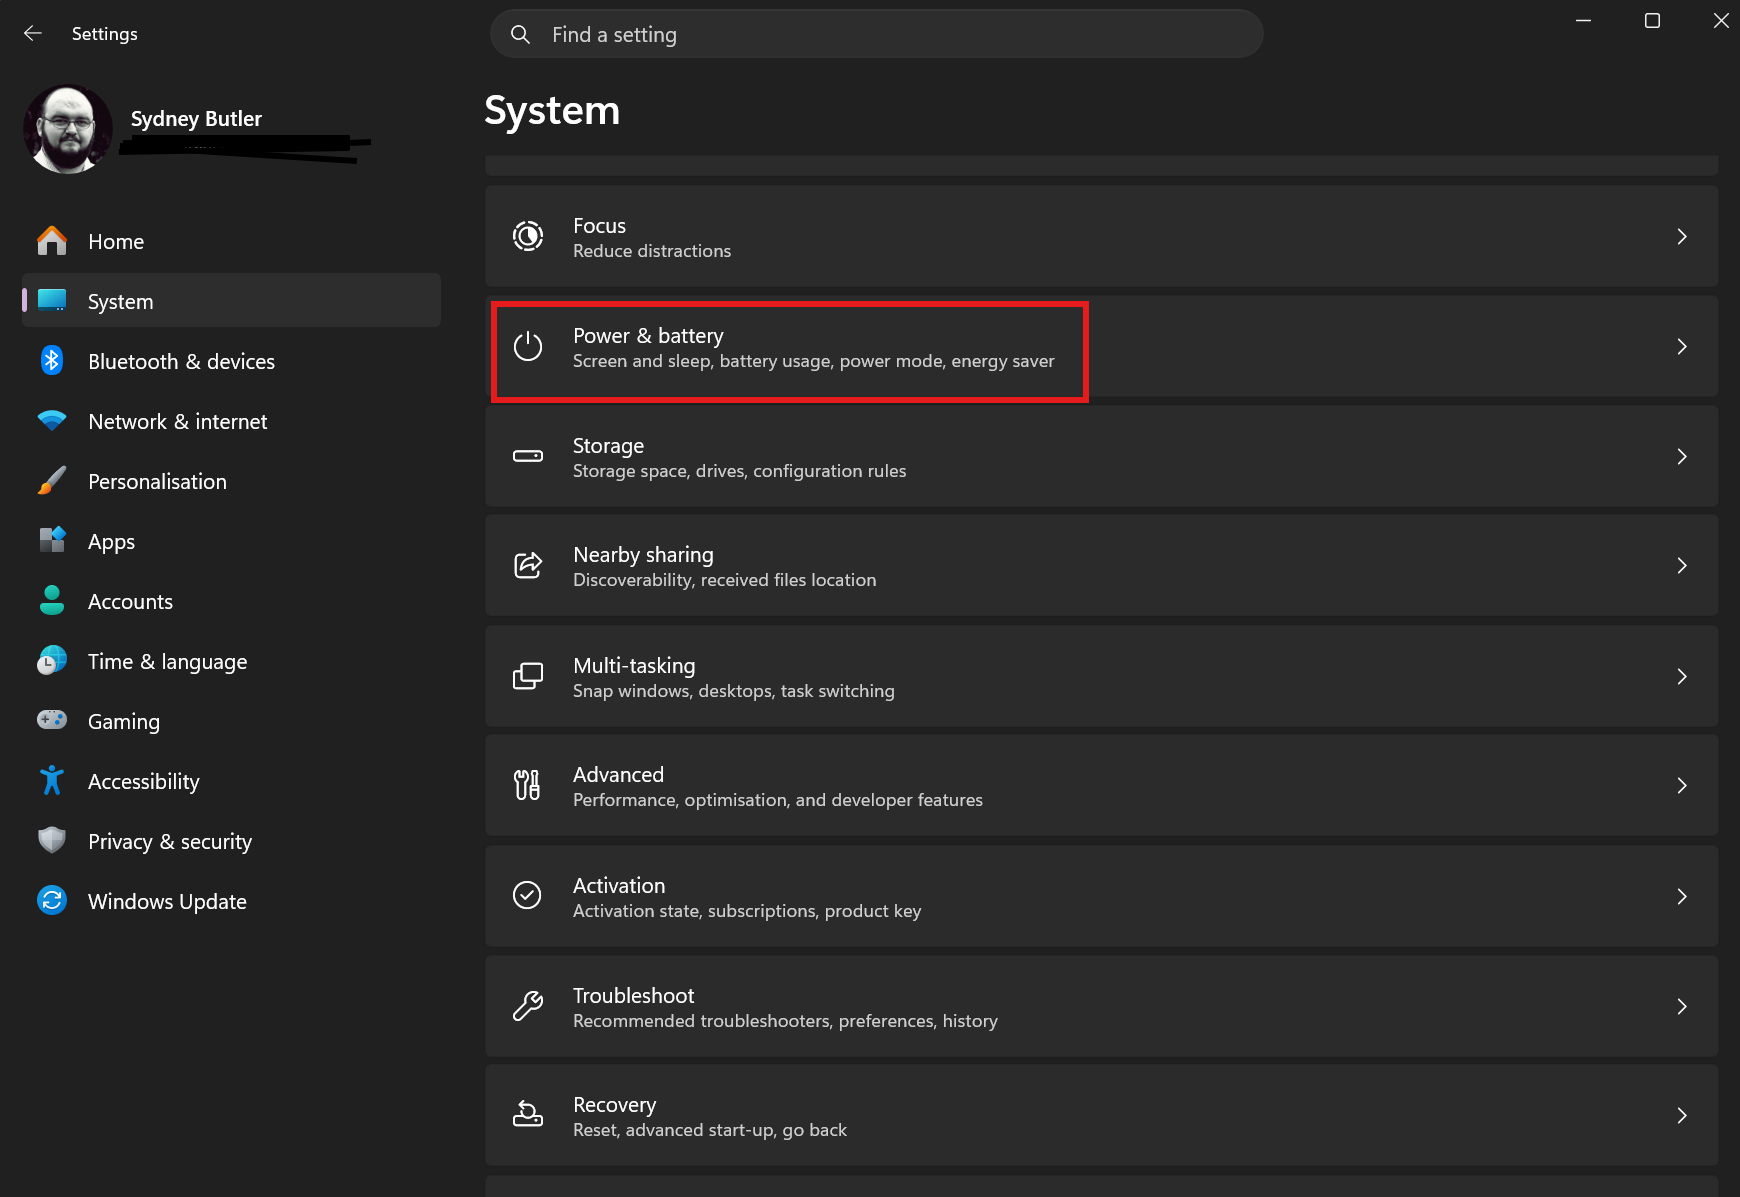Click the Activation checkmark icon
Image resolution: width=1740 pixels, height=1197 pixels.
(527, 896)
